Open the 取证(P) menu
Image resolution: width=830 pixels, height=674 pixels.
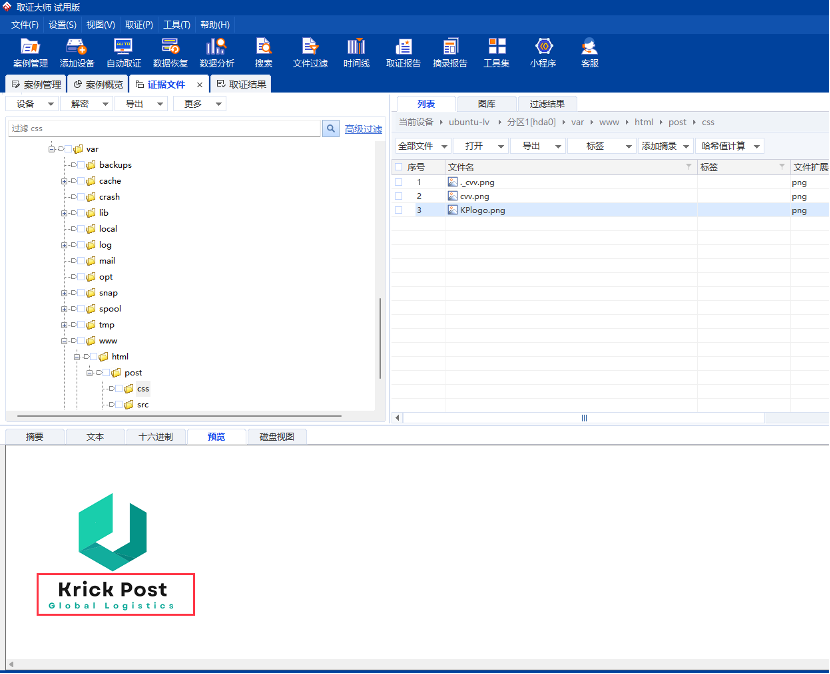coord(139,24)
